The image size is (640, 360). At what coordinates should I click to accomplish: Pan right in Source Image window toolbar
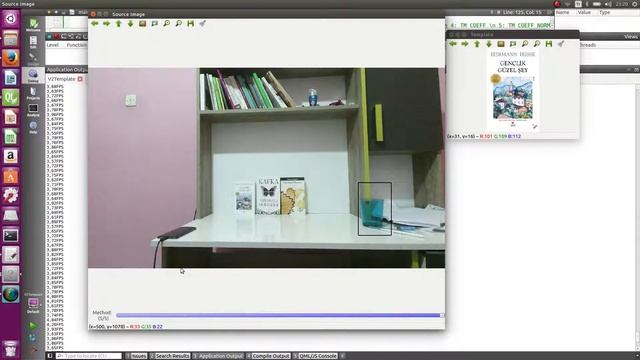tap(107, 24)
